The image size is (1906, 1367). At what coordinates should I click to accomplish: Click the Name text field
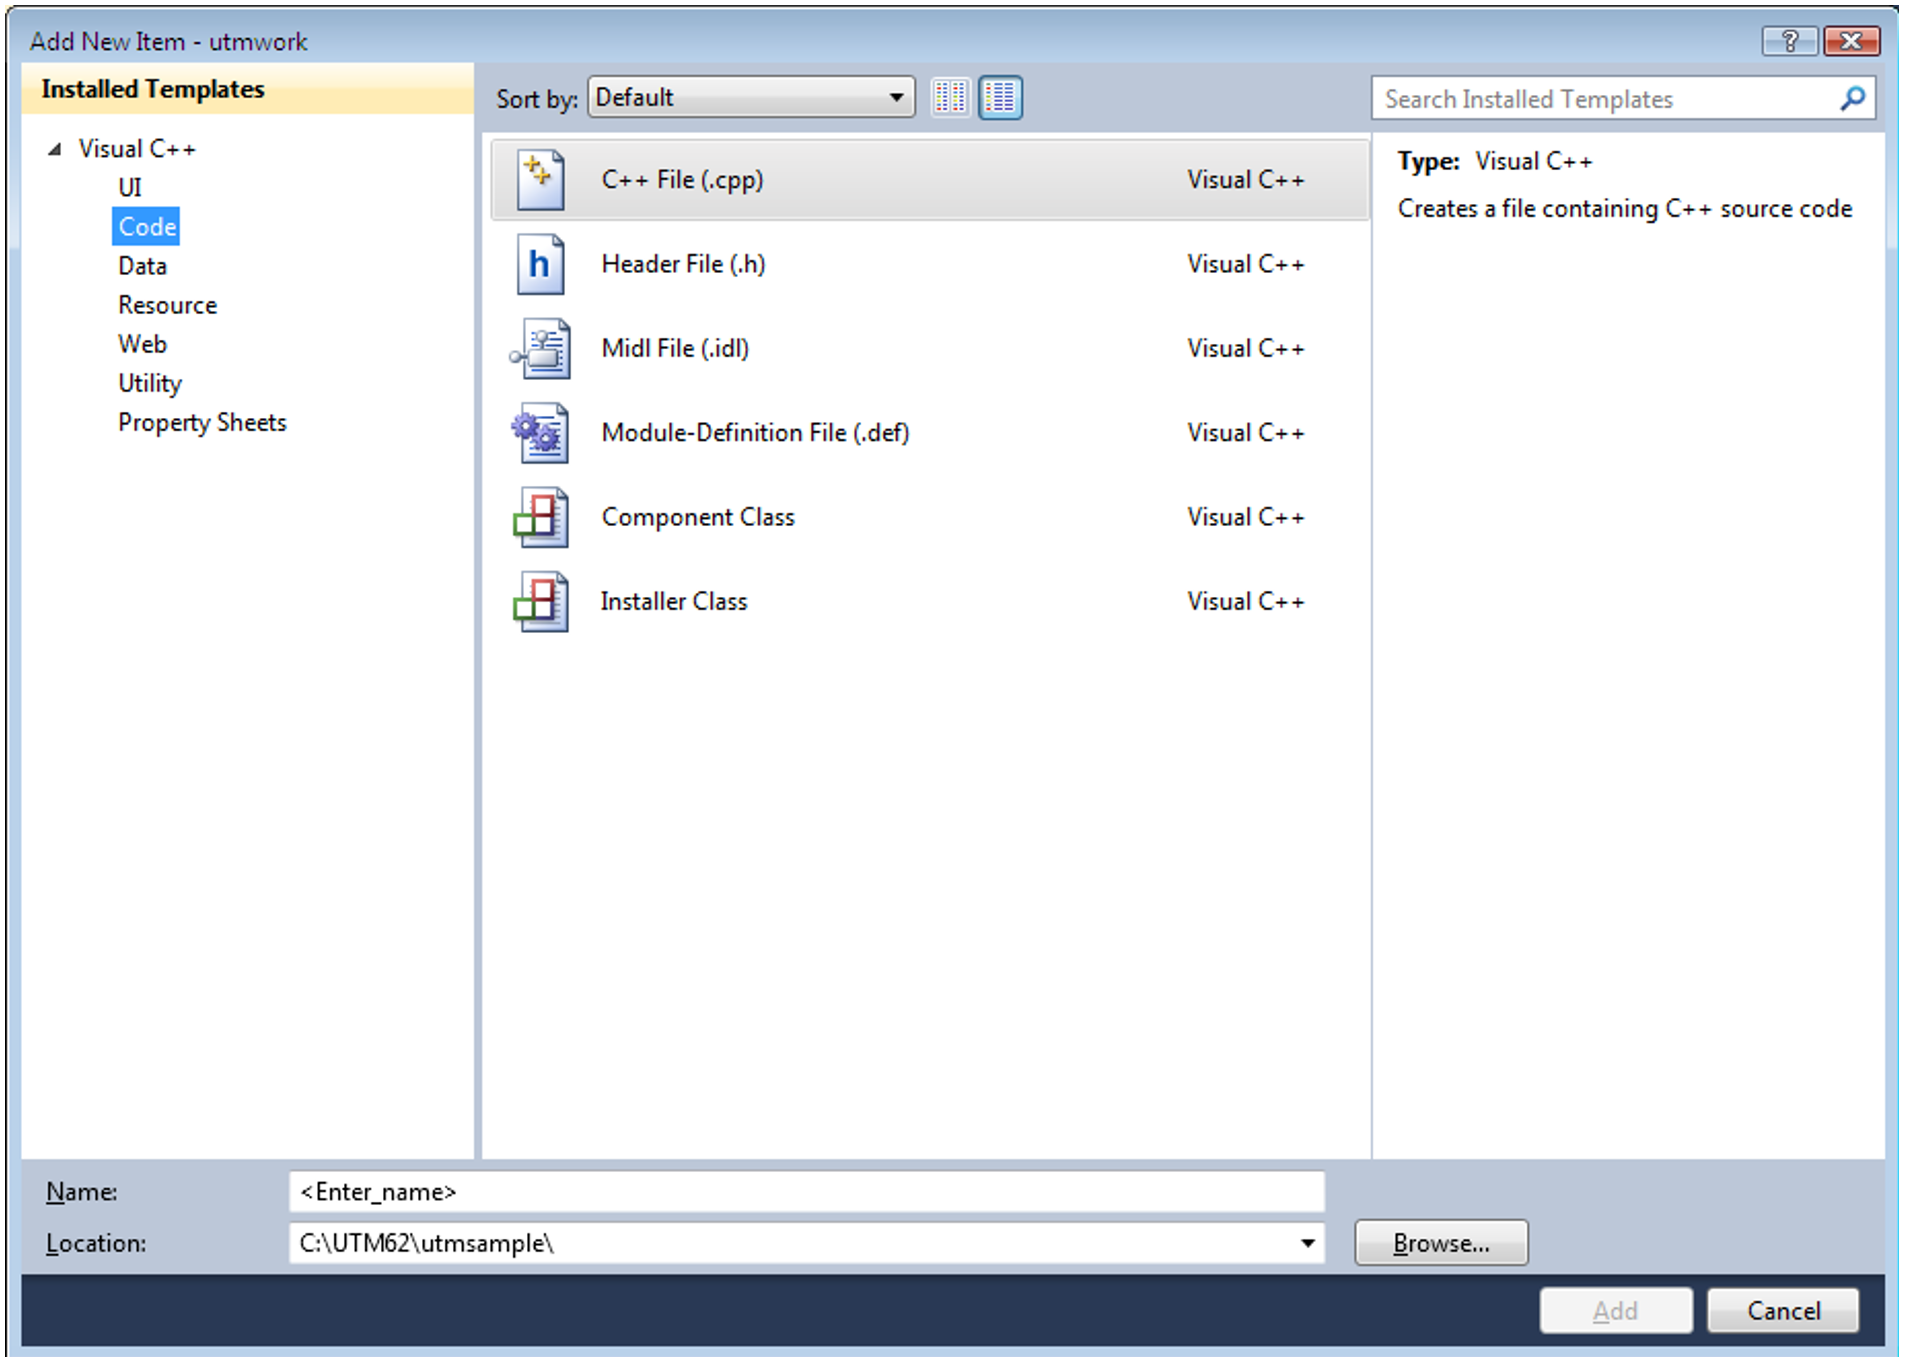(805, 1192)
